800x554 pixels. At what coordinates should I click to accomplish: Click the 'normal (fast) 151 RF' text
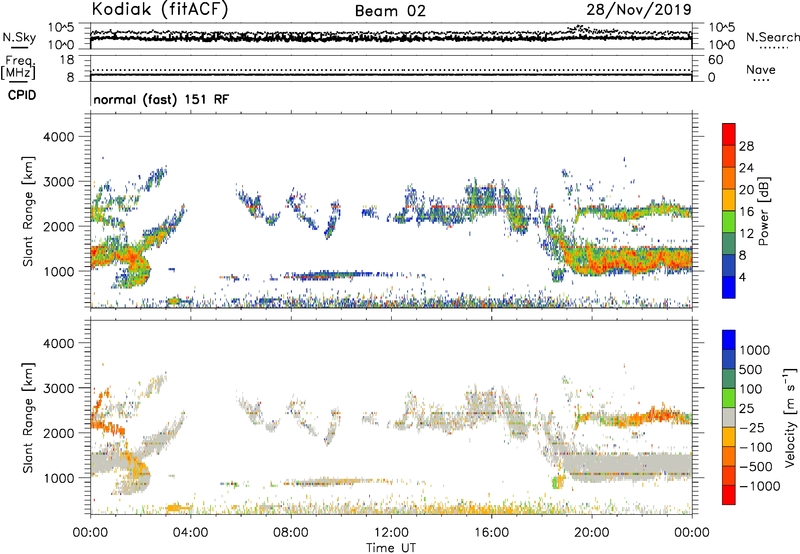tap(161, 99)
